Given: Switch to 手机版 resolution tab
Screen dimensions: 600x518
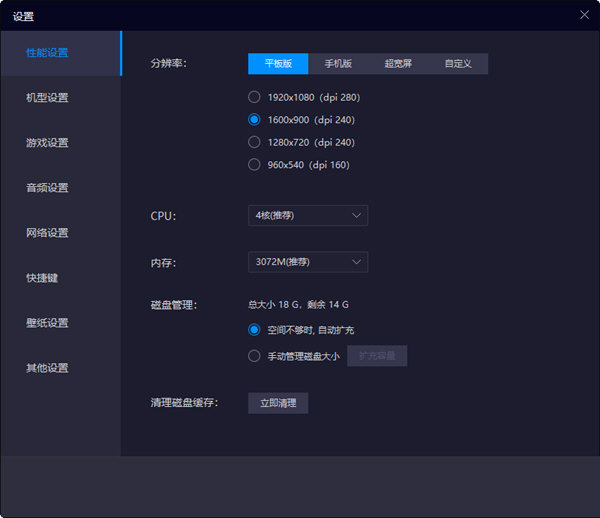Looking at the screenshot, I should click(x=338, y=64).
